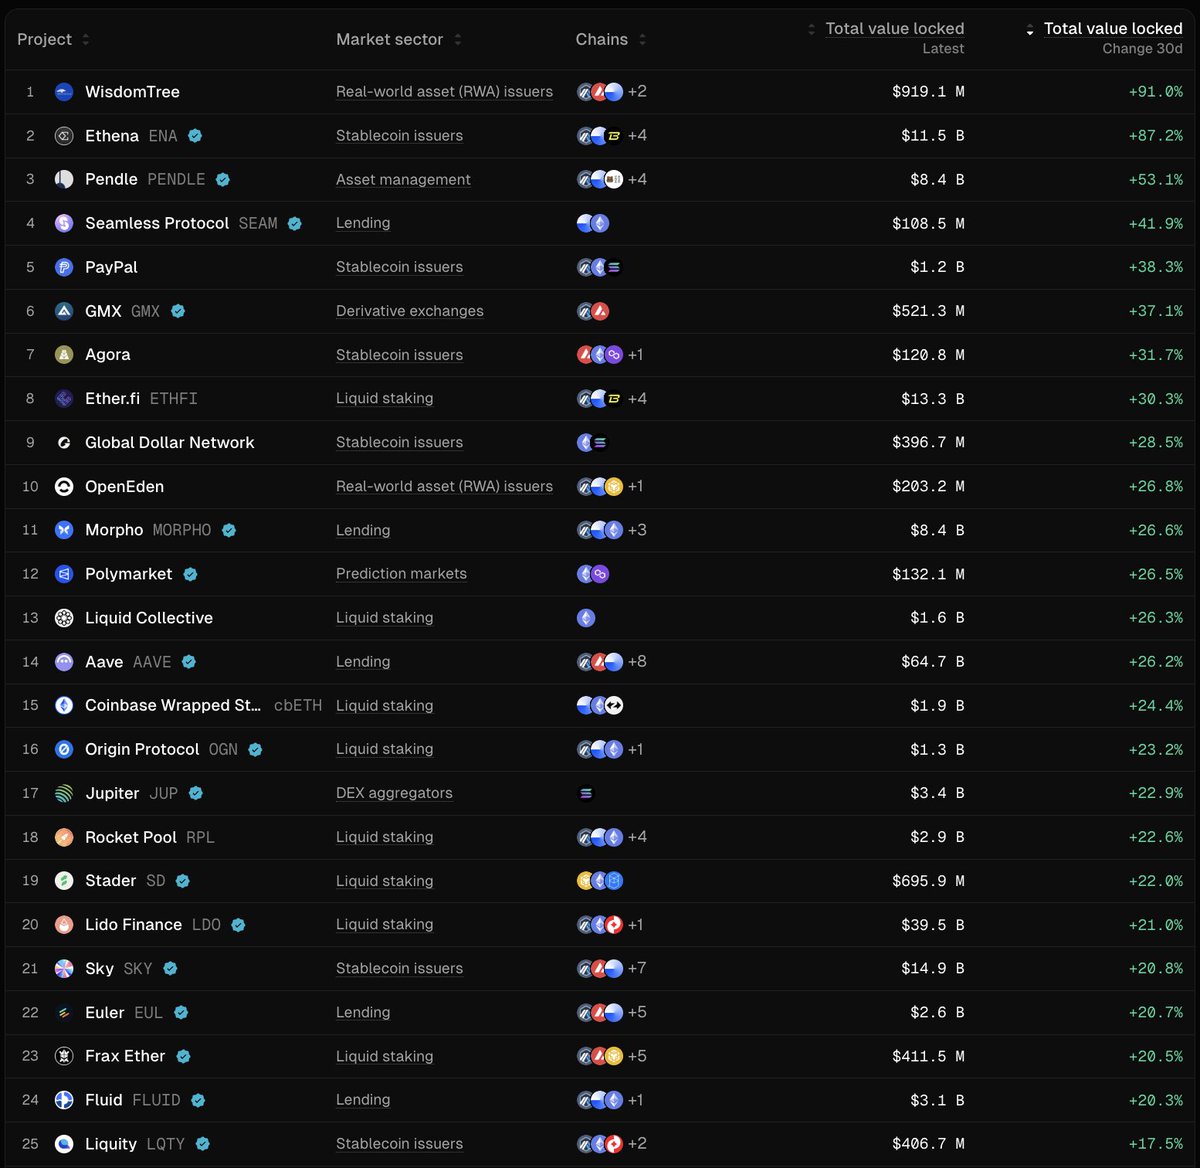The image size is (1200, 1168).
Task: Select the $39.5 B value for Lido
Action: click(x=933, y=924)
